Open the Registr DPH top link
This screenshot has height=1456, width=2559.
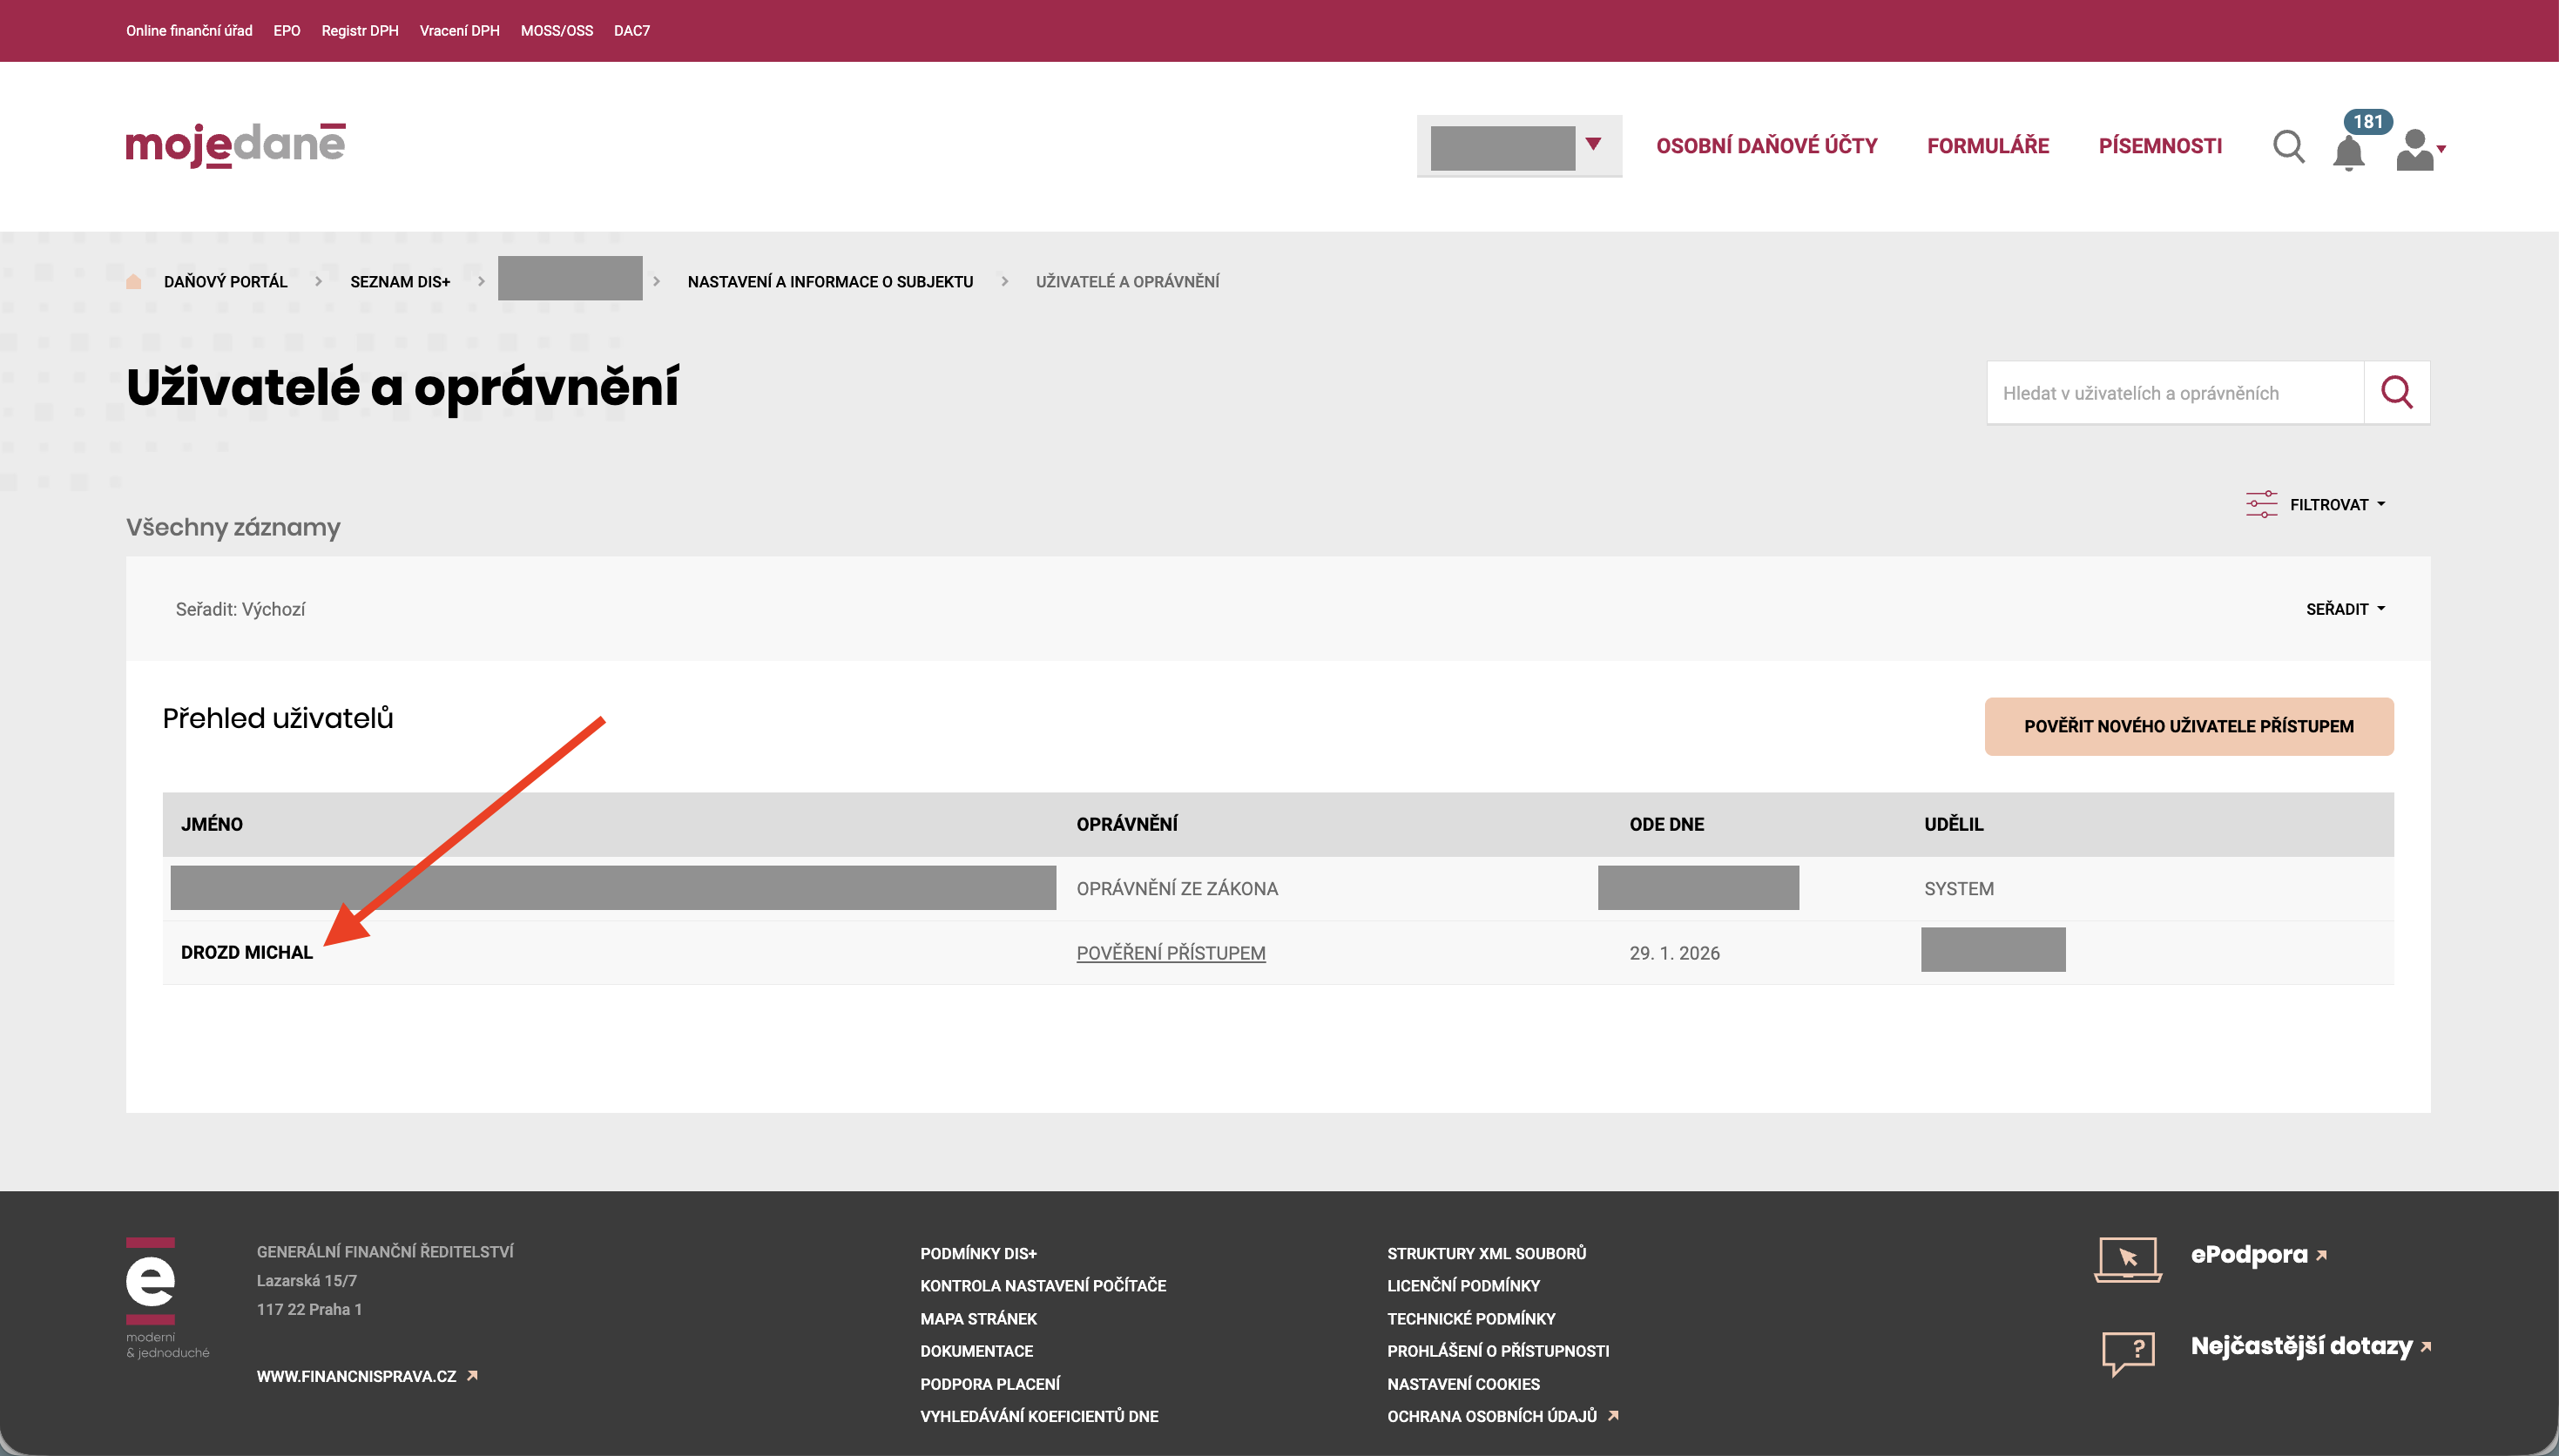tap(360, 31)
